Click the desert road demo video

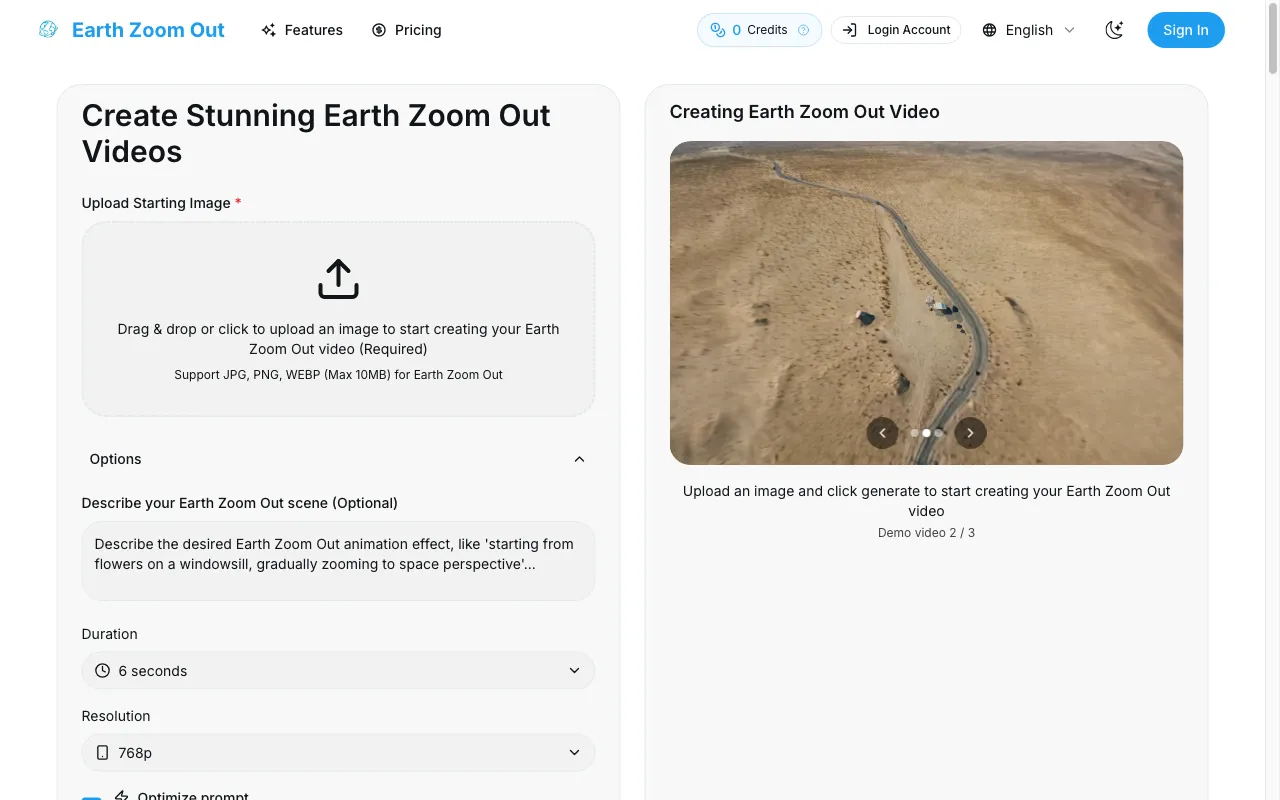point(926,303)
